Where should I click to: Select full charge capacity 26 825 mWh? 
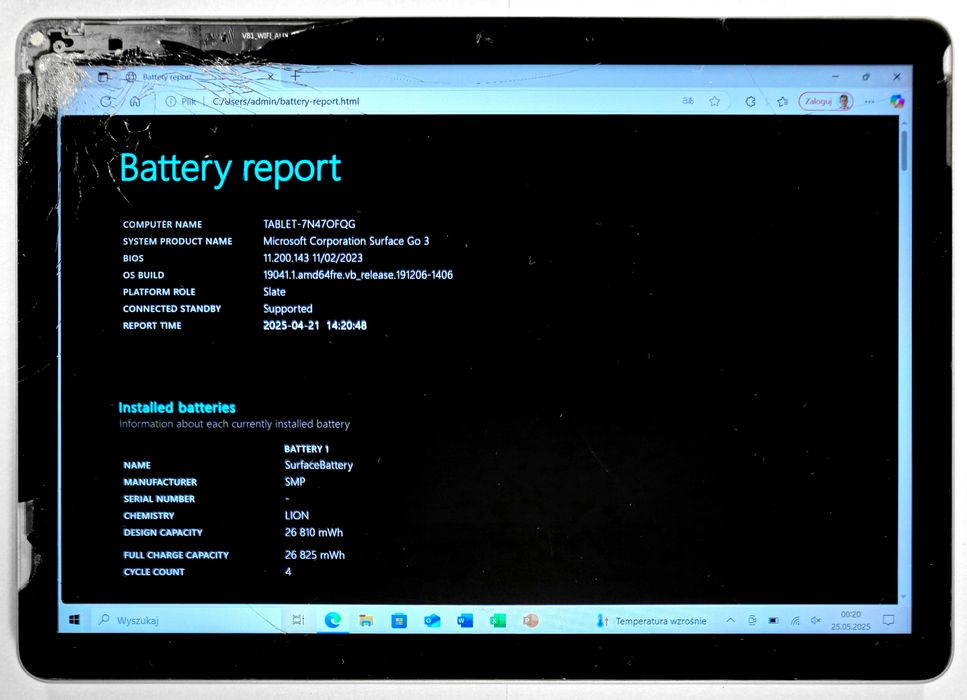pos(315,555)
